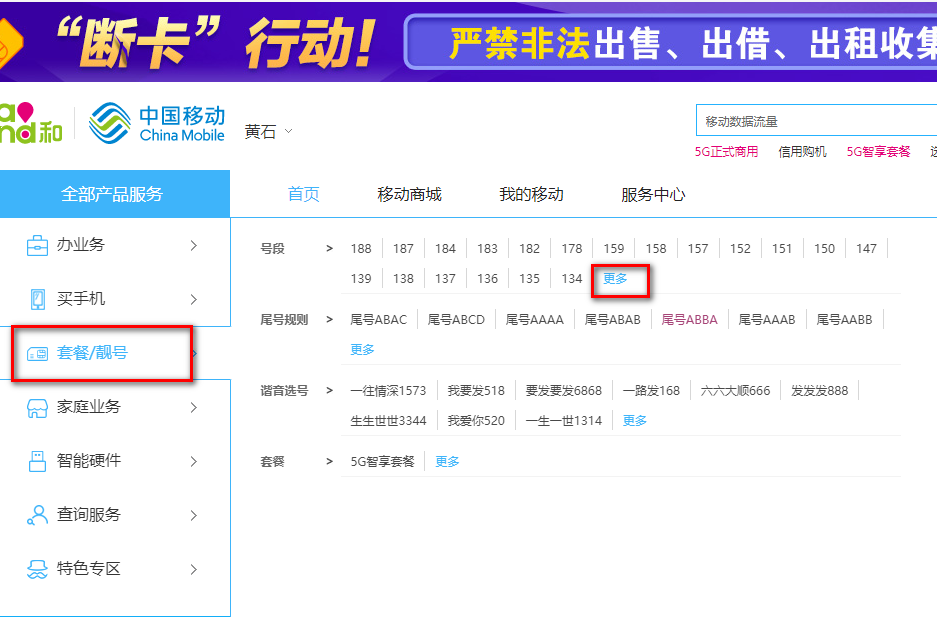The image size is (937, 617).
Task: Select number prefix 188
Action: point(361,249)
